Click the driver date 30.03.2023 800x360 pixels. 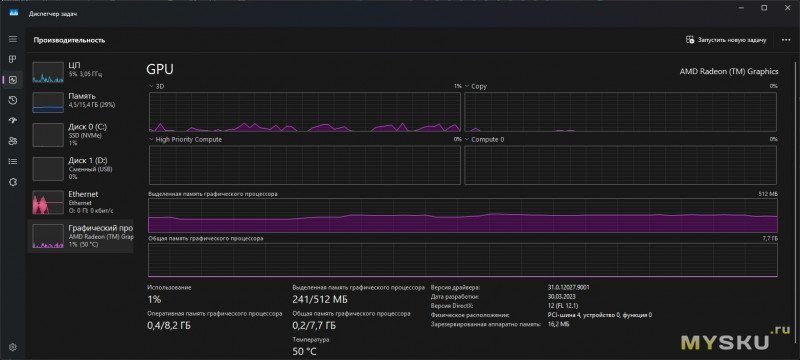562,297
